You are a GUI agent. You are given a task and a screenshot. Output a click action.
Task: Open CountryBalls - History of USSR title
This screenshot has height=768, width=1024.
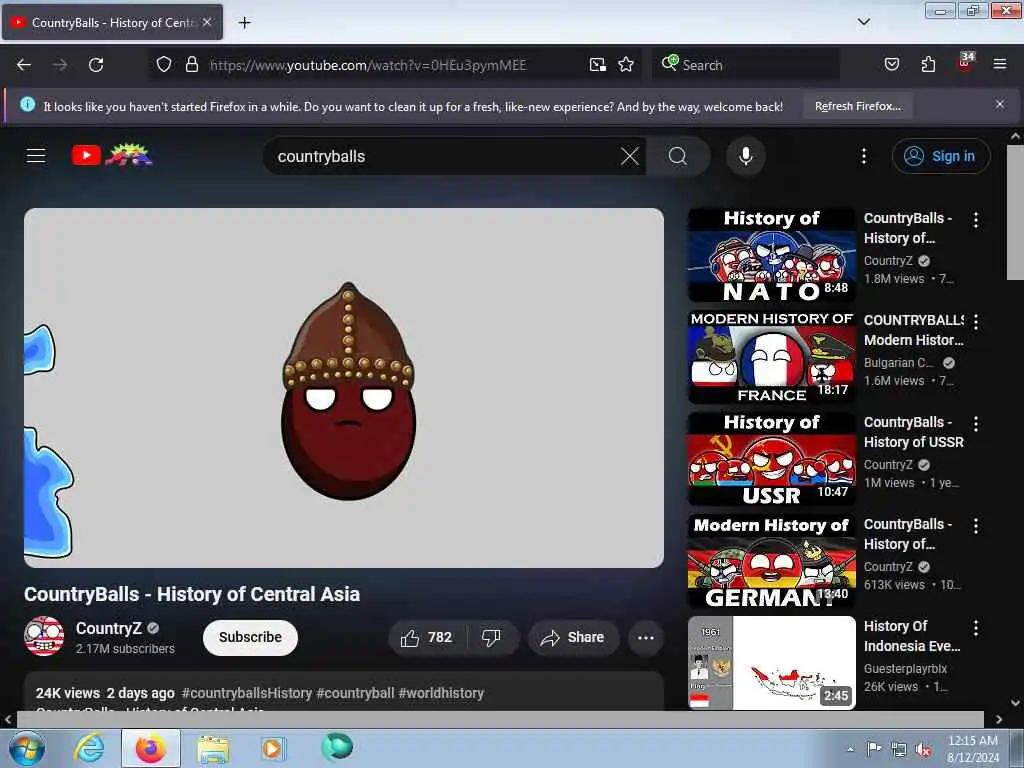click(x=913, y=432)
